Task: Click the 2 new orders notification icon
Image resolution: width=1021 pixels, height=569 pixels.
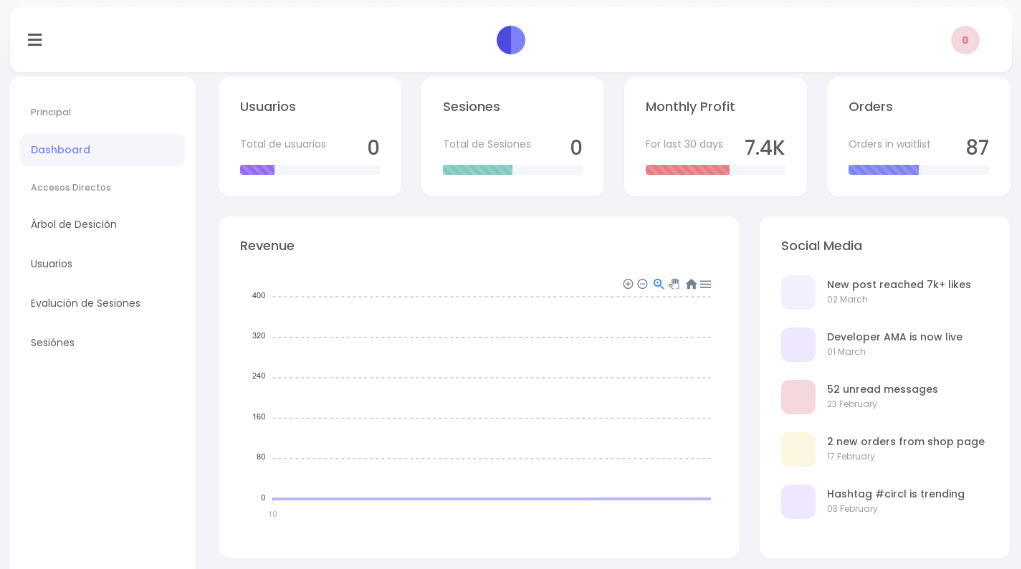Action: coord(798,449)
